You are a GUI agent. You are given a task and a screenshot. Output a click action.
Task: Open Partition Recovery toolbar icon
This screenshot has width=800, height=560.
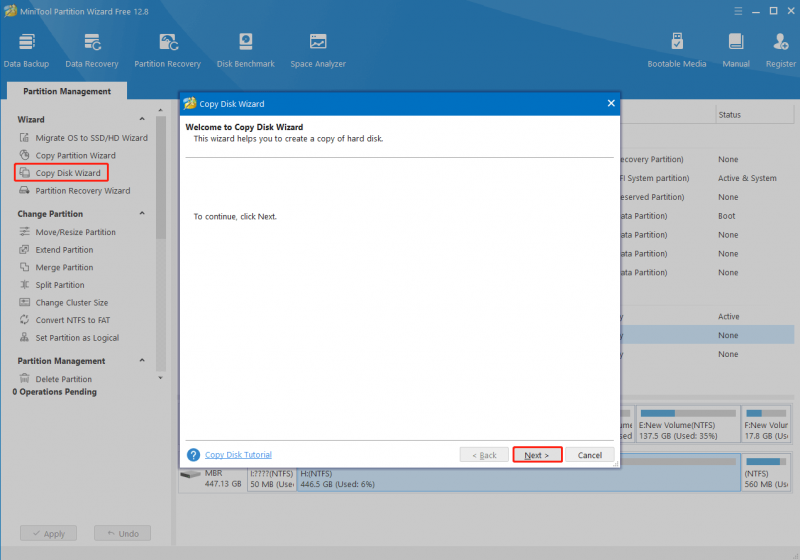167,50
